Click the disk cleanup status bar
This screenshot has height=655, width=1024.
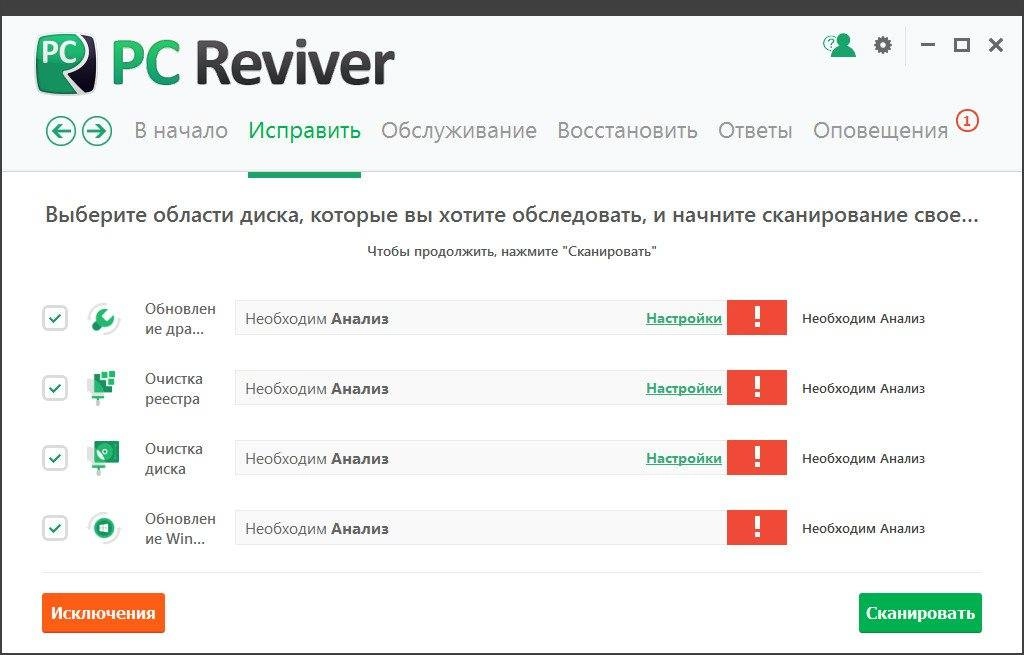click(x=481, y=458)
